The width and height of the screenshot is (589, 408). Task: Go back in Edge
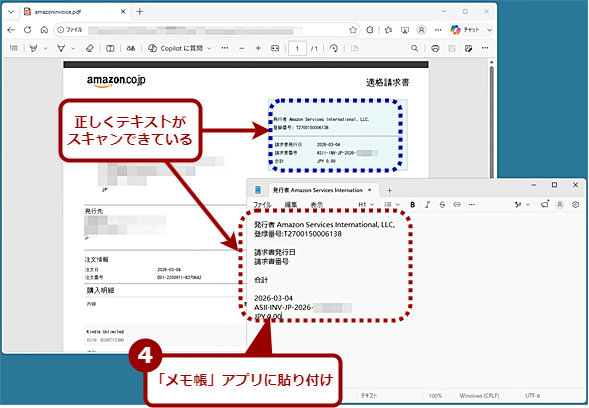[x=11, y=30]
